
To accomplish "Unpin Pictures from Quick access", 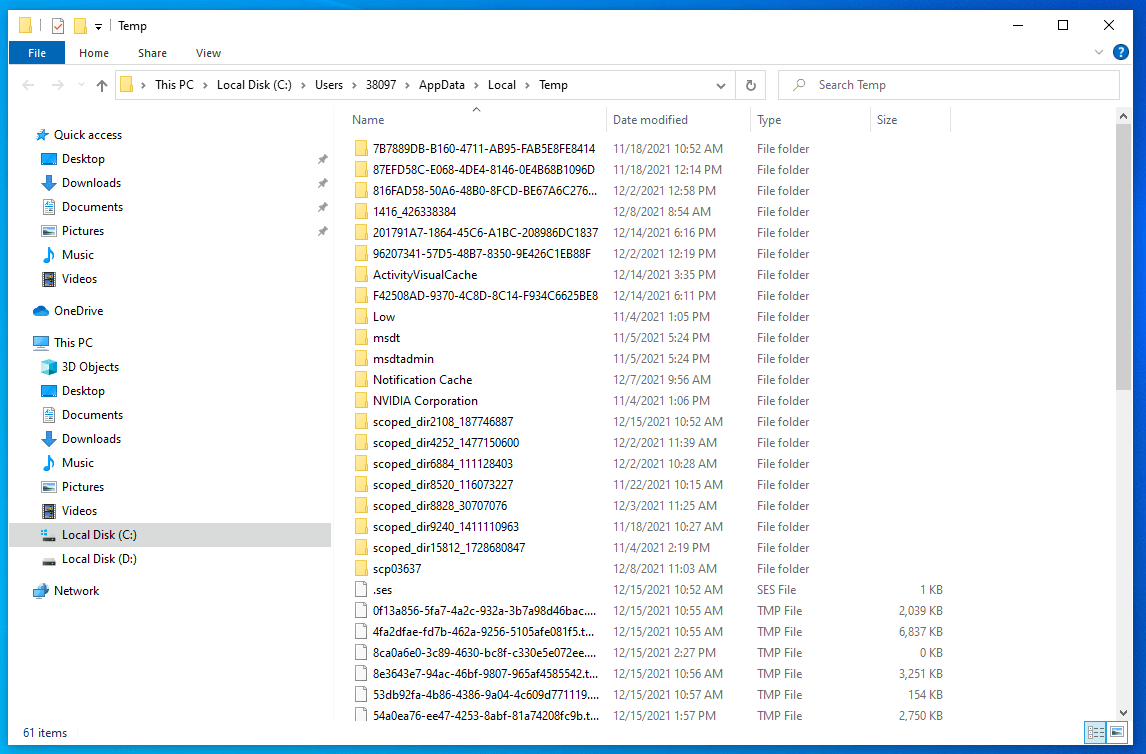I will [322, 230].
